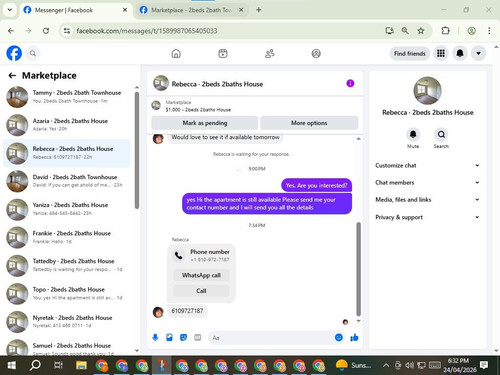The image size is (500, 375).
Task: Open Topo - 2beds 2baths House chat
Action: (67, 294)
